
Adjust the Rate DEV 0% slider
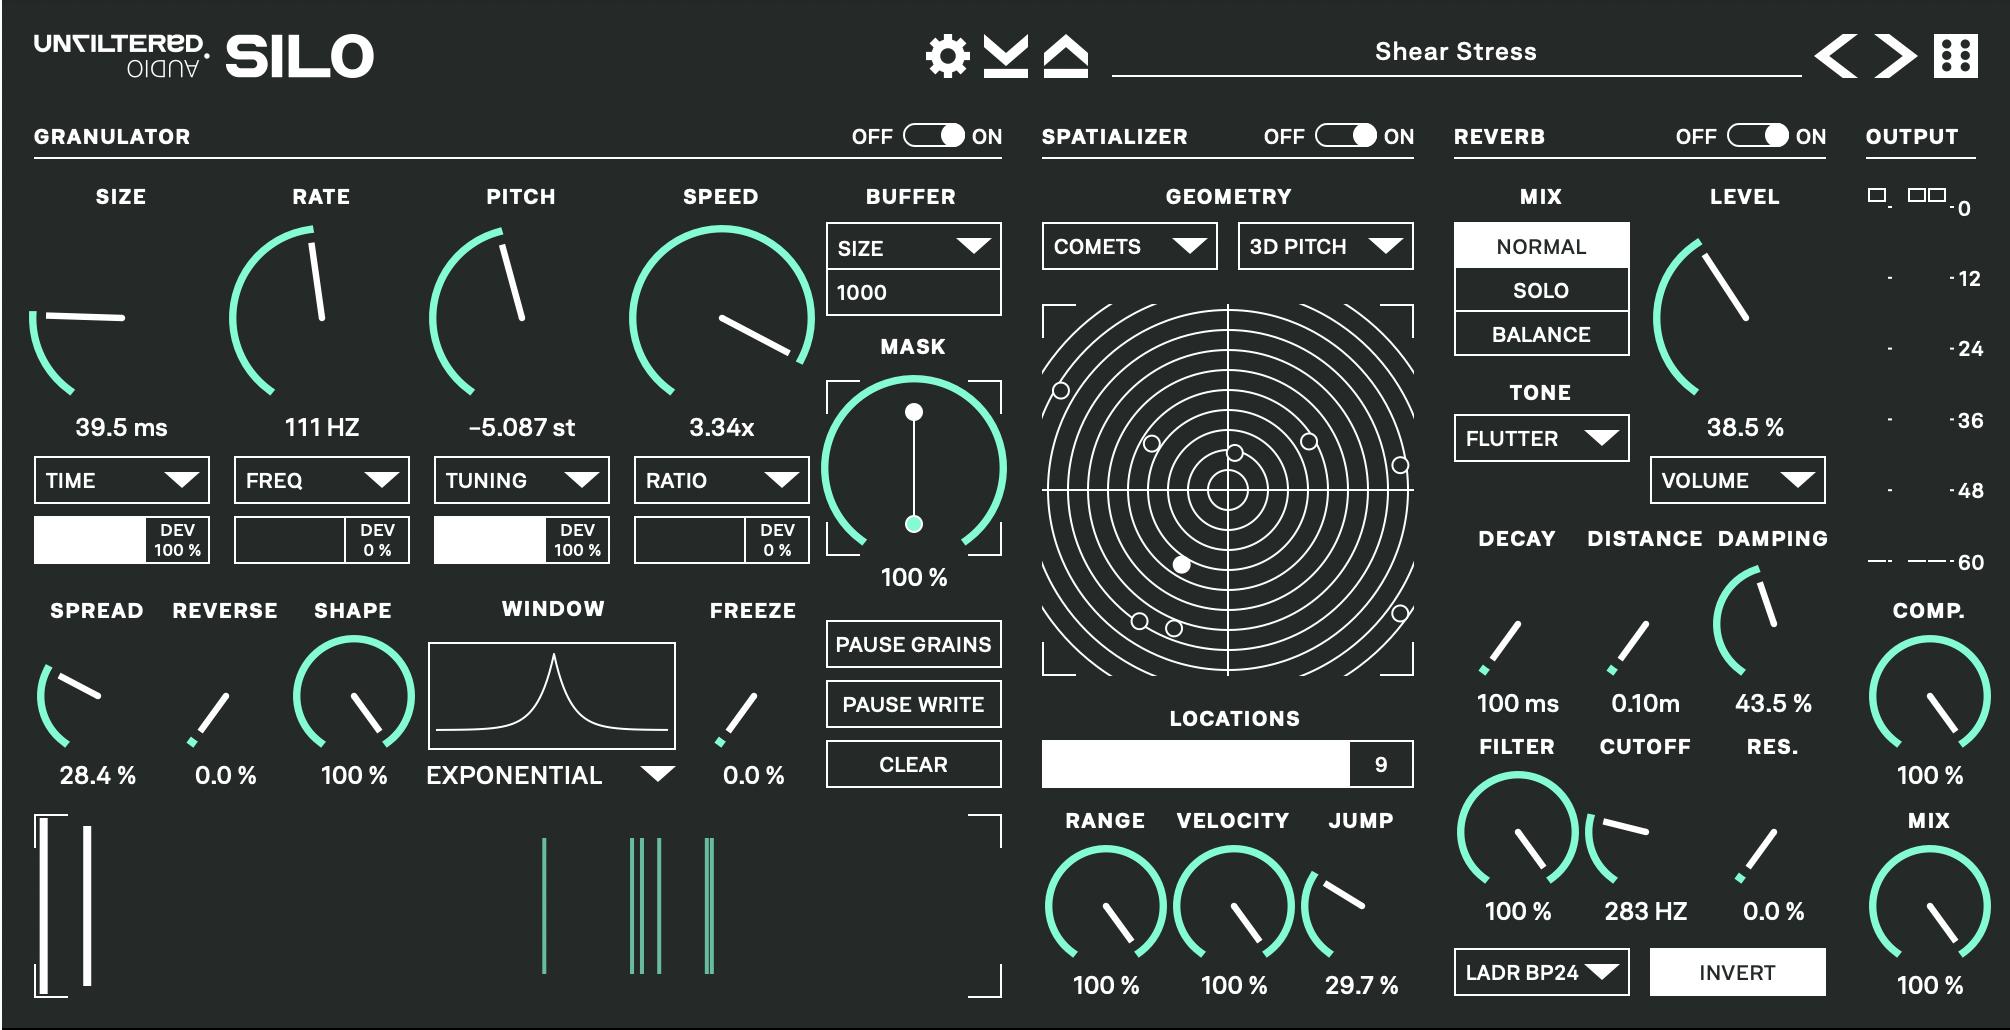321,540
